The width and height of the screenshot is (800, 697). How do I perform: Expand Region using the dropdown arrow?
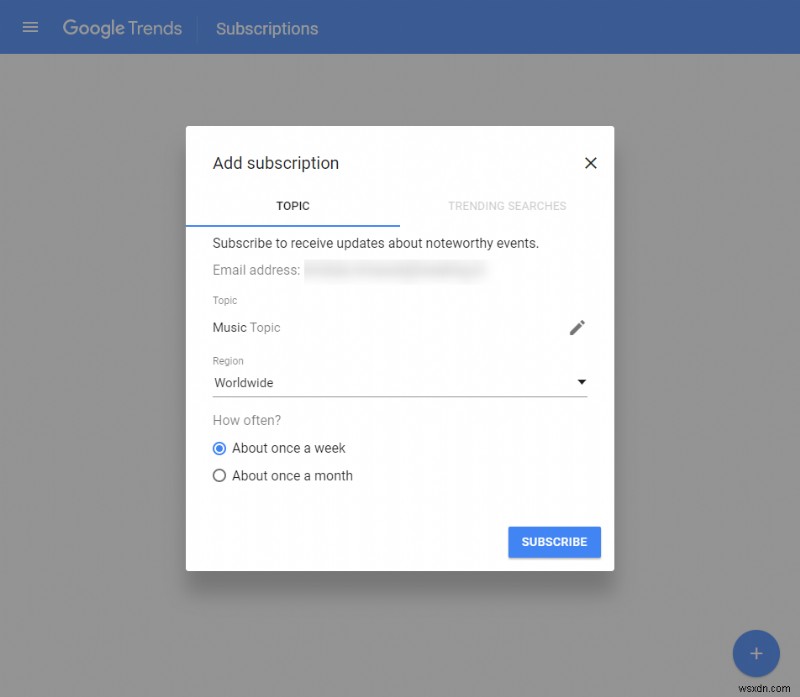click(x=581, y=382)
